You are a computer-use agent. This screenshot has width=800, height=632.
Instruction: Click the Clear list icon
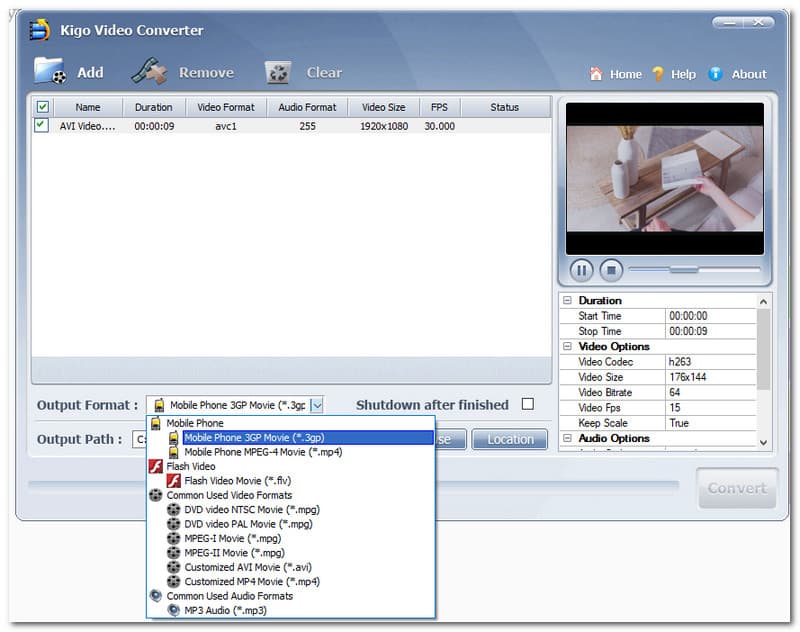[278, 72]
